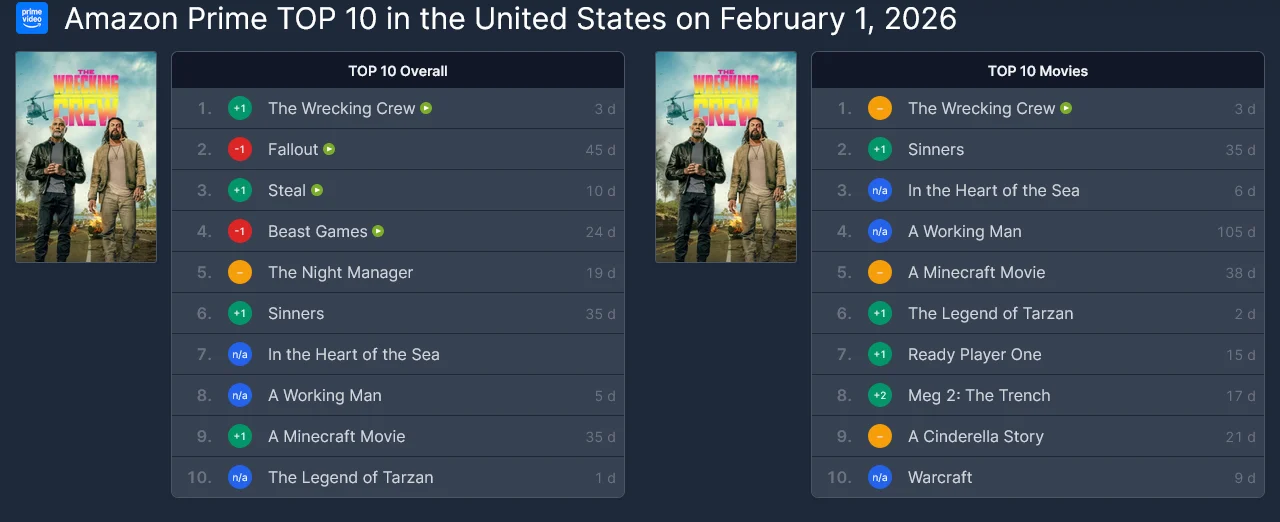Click play icon by The Wrecking Crew in Movies list
The image size is (1280, 522).
click(x=1066, y=108)
